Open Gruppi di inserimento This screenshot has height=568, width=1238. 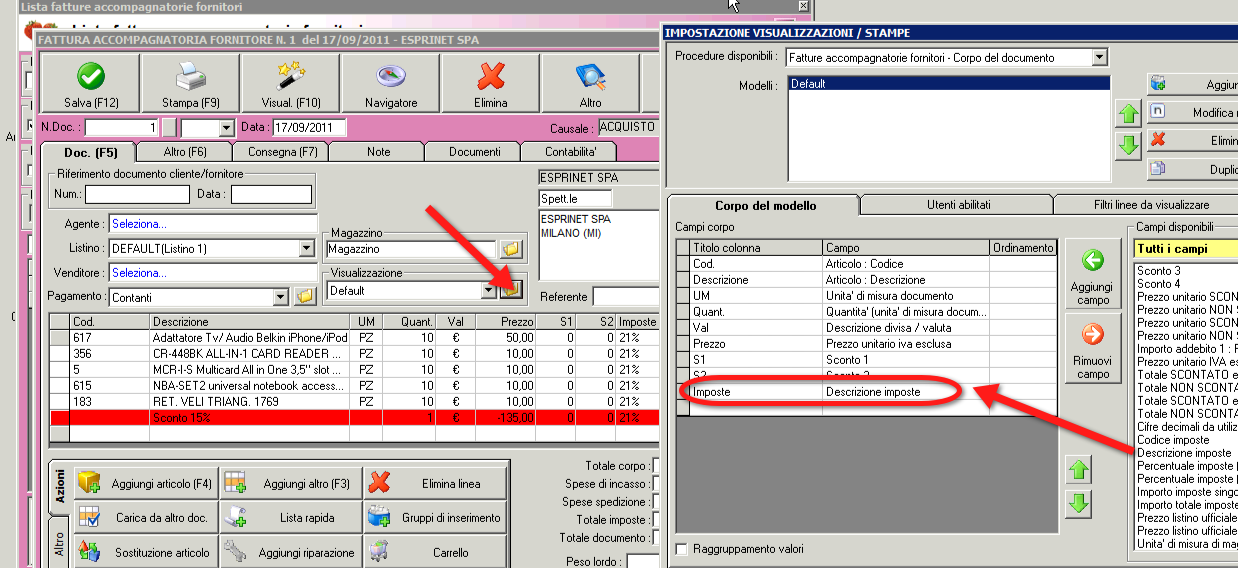click(435, 518)
